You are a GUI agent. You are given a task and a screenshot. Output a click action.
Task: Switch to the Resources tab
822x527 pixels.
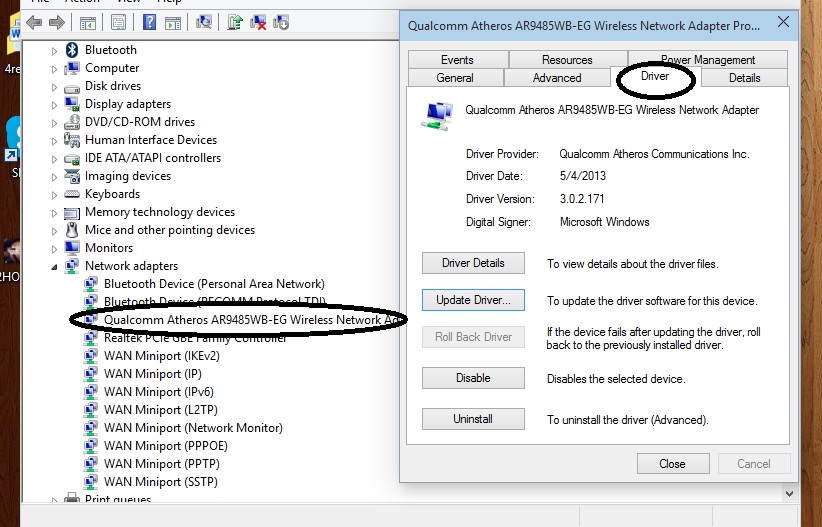[x=567, y=60]
